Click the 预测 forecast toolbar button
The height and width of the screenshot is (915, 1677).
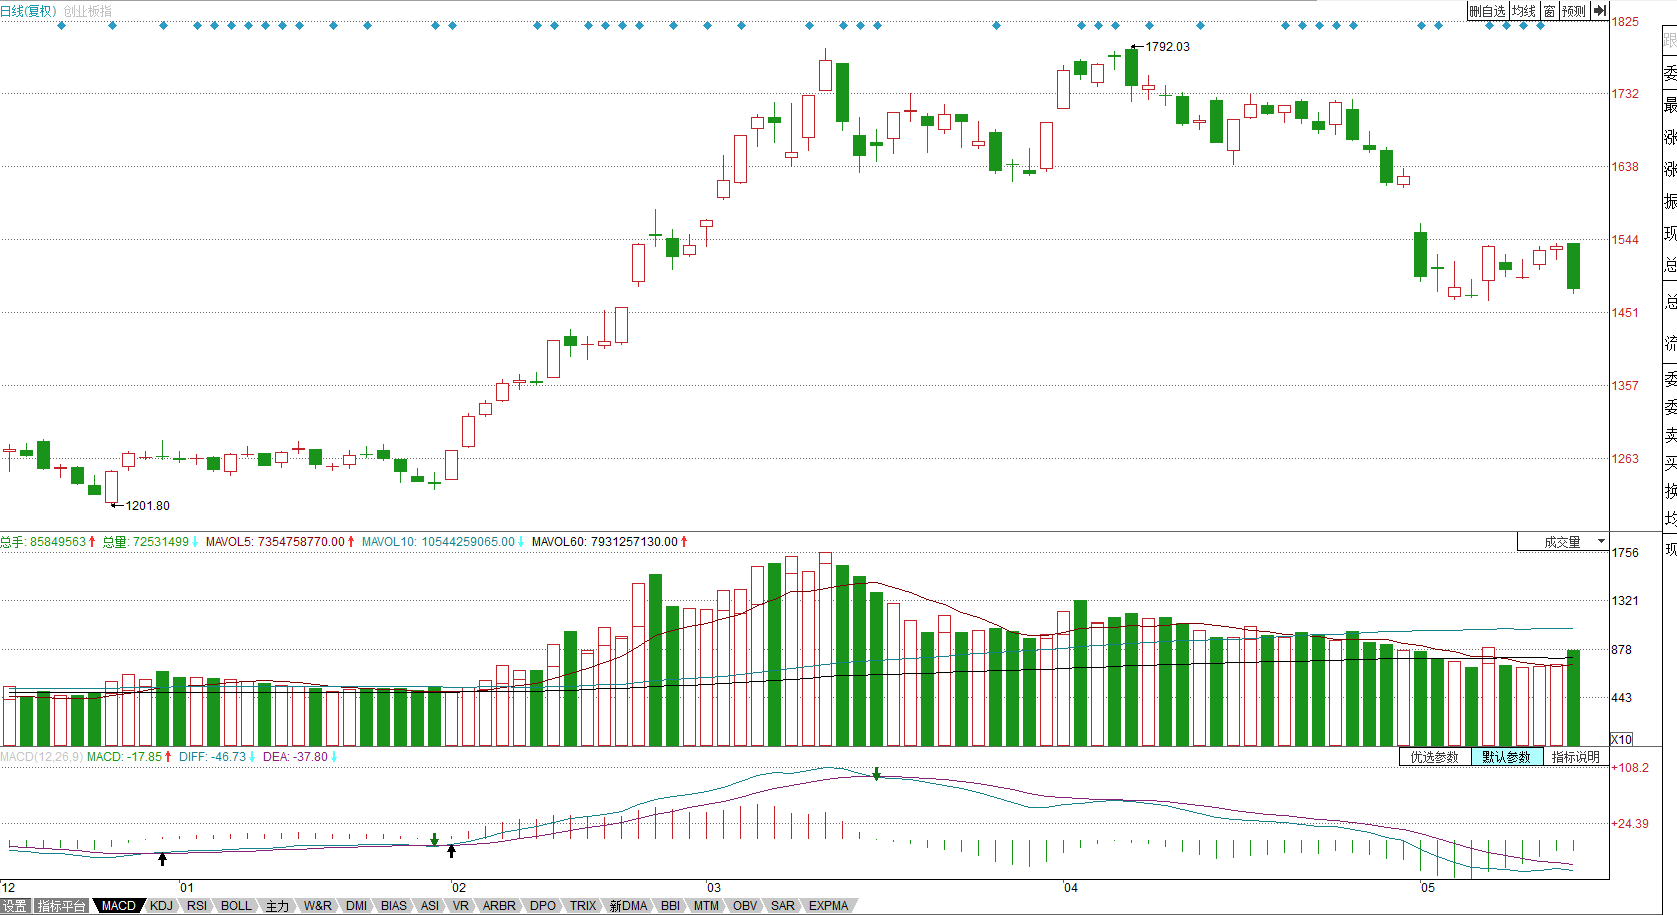[1574, 11]
